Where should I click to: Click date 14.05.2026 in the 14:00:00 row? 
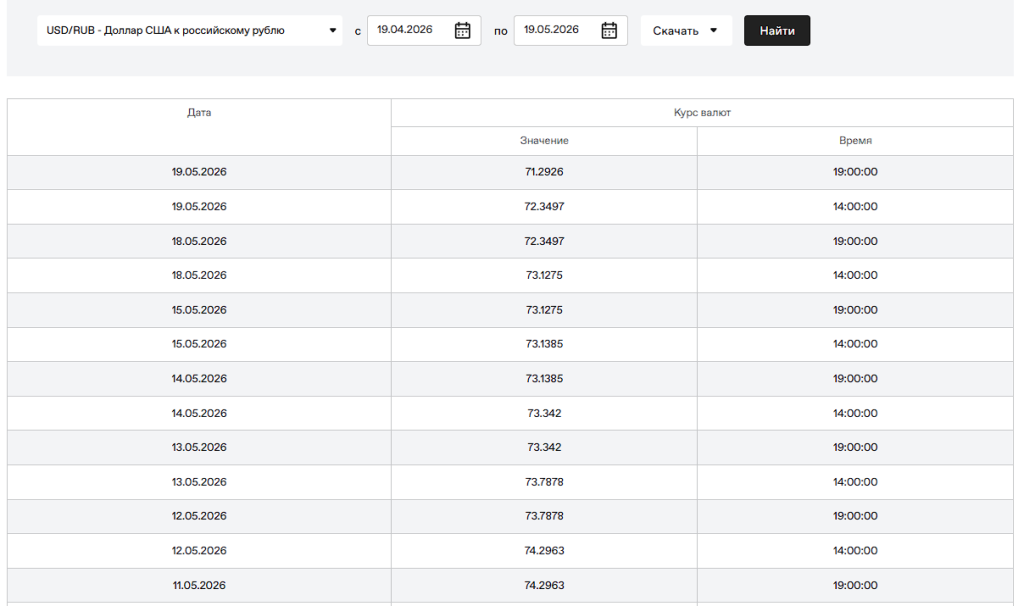199,413
